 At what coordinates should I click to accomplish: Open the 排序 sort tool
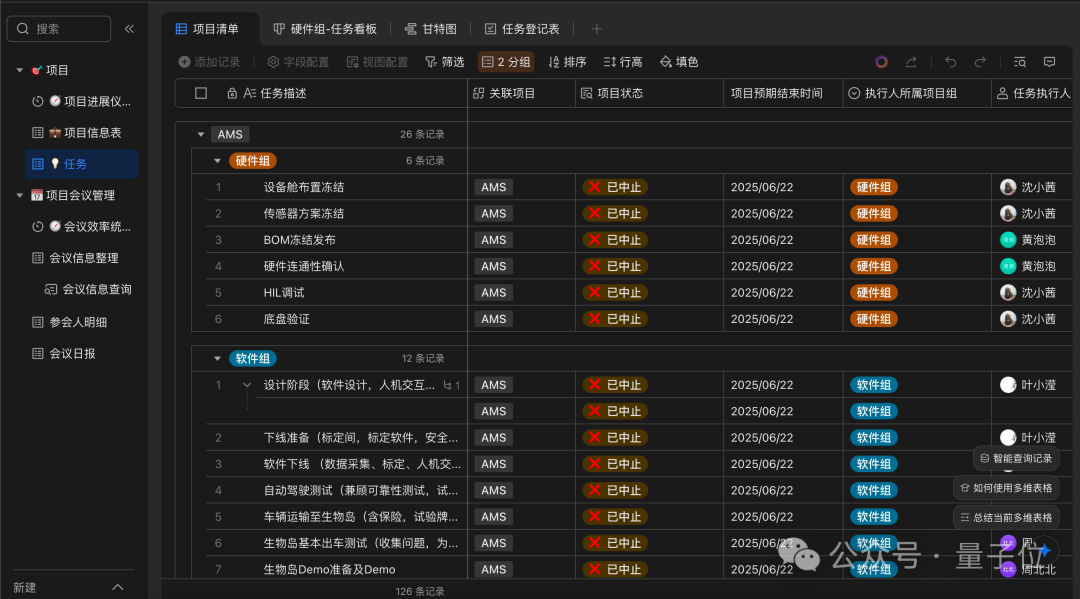pos(567,62)
